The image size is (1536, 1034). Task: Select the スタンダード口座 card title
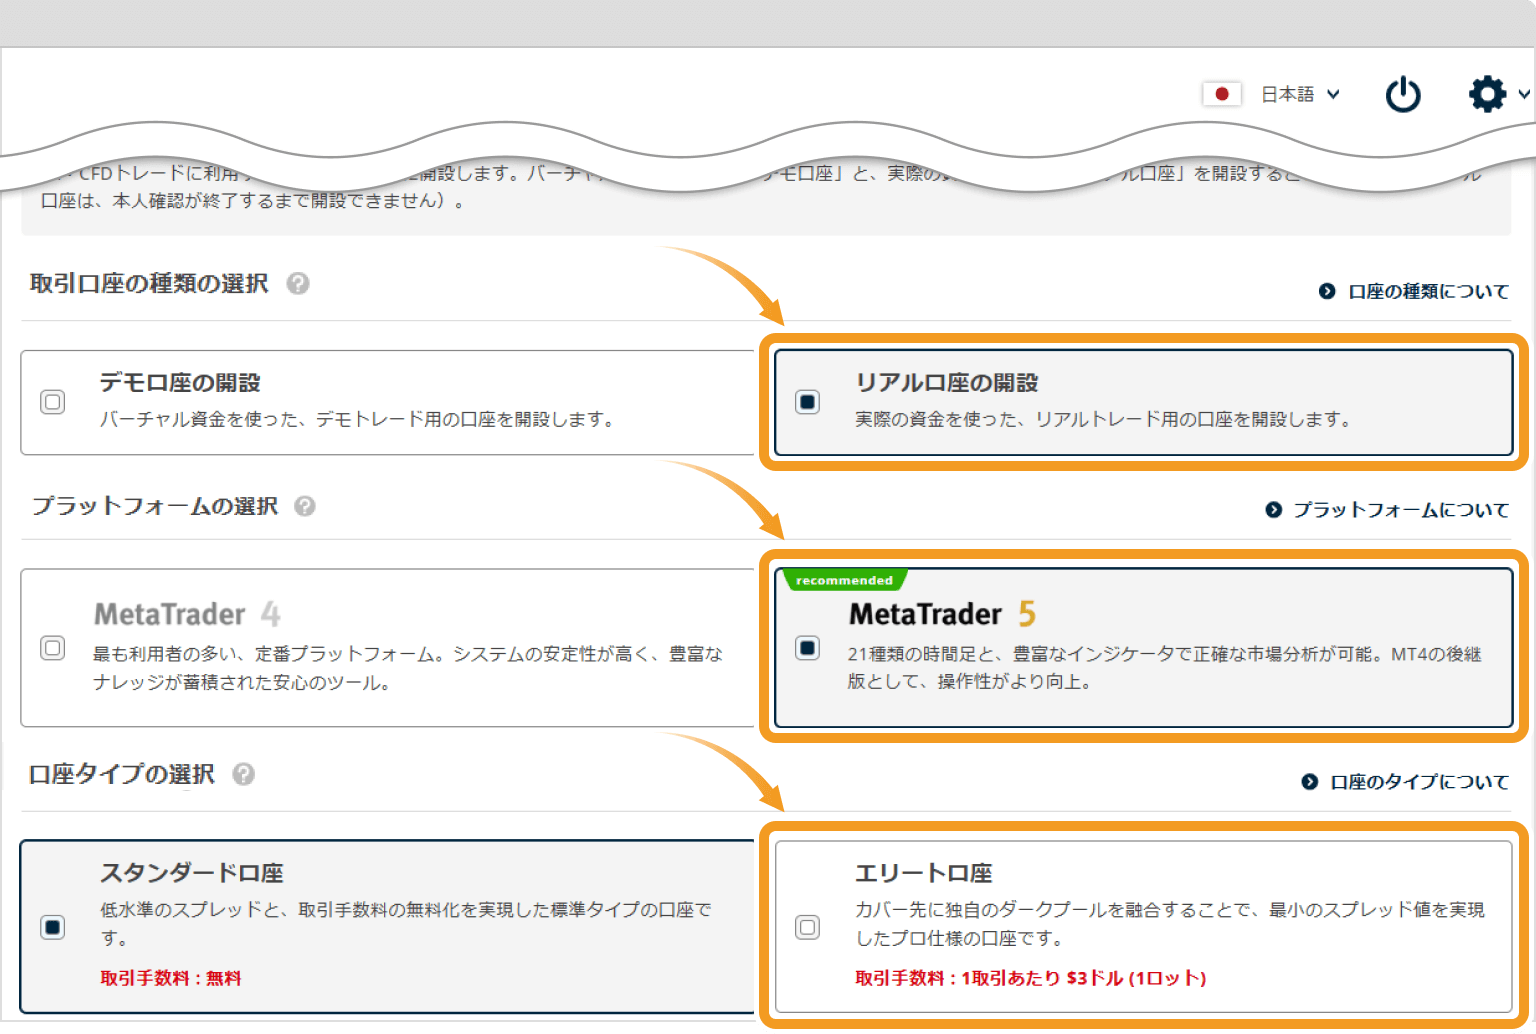(192, 873)
